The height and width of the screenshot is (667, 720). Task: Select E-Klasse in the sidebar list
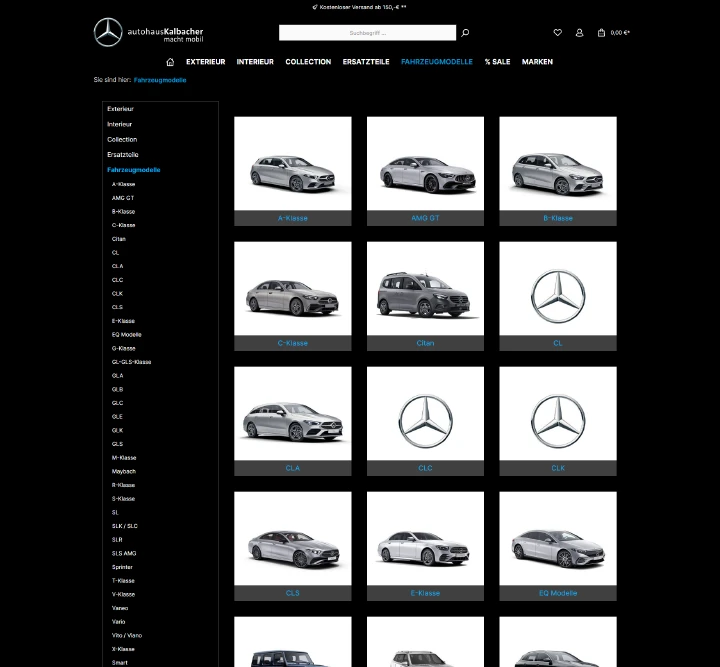click(x=123, y=321)
